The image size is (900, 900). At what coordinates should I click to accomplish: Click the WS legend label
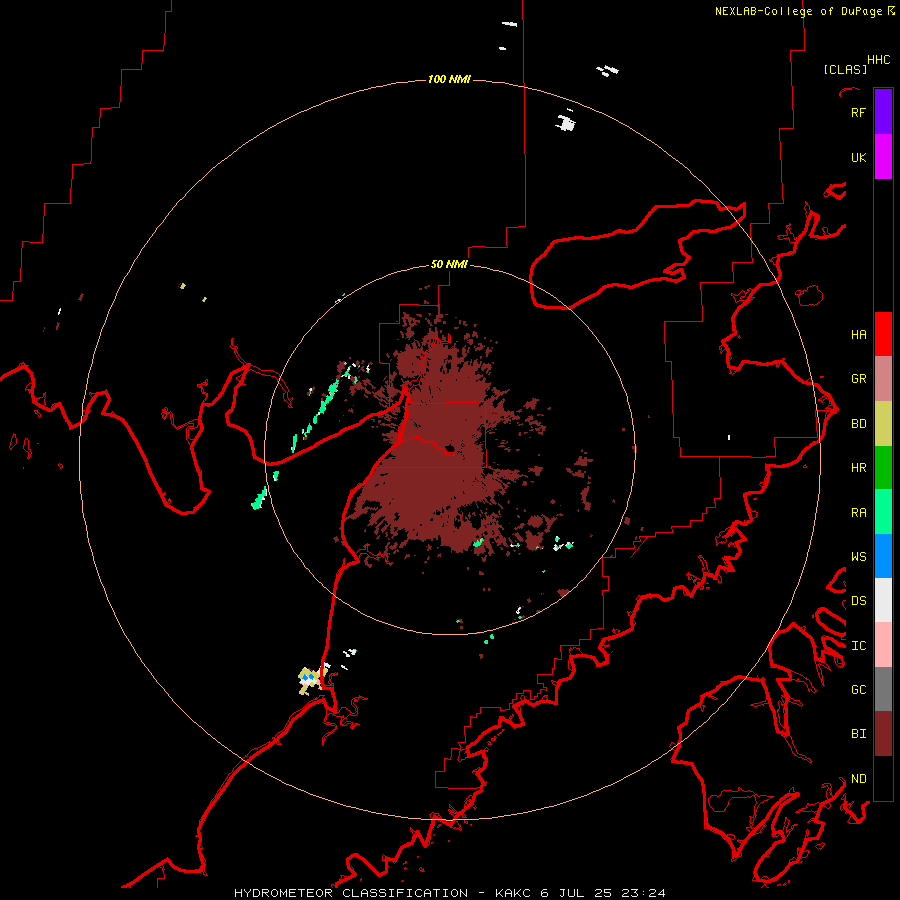[x=858, y=557]
